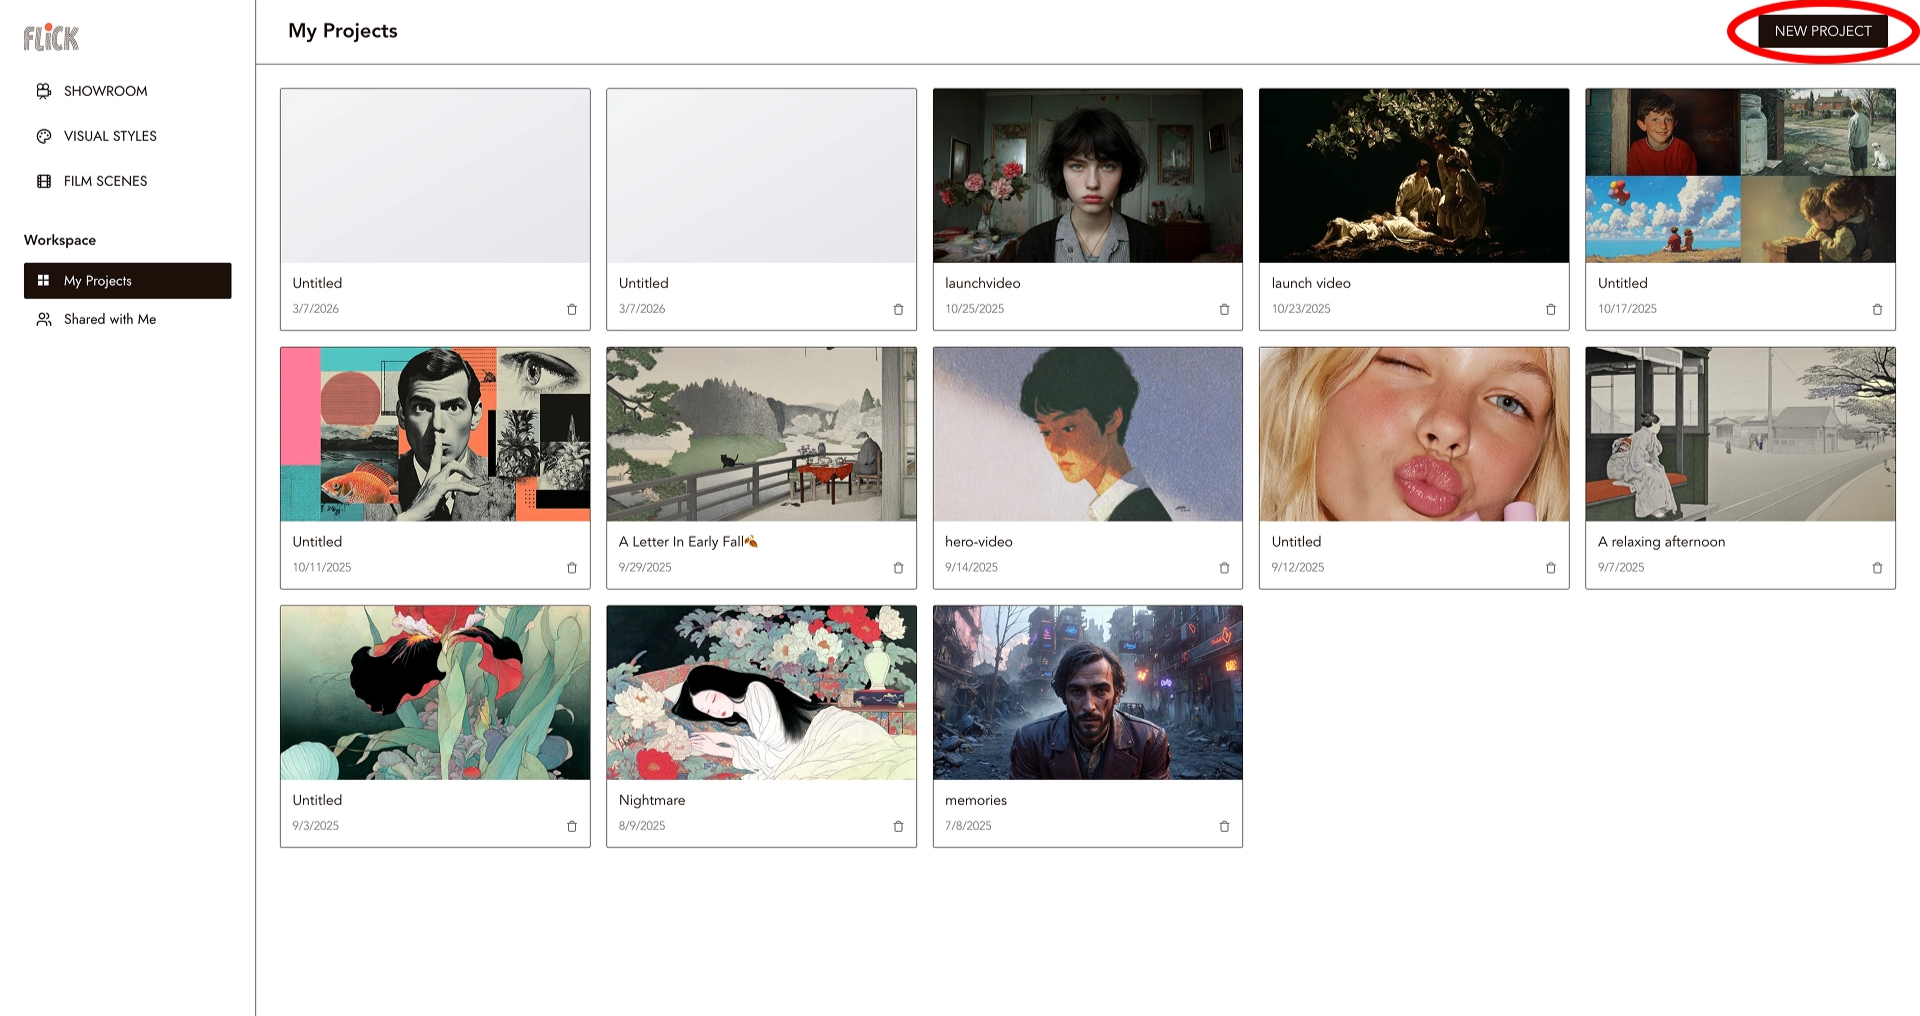Open the Showroom page from sidebar
Viewport: 1920px width, 1016px height.
[x=105, y=91]
